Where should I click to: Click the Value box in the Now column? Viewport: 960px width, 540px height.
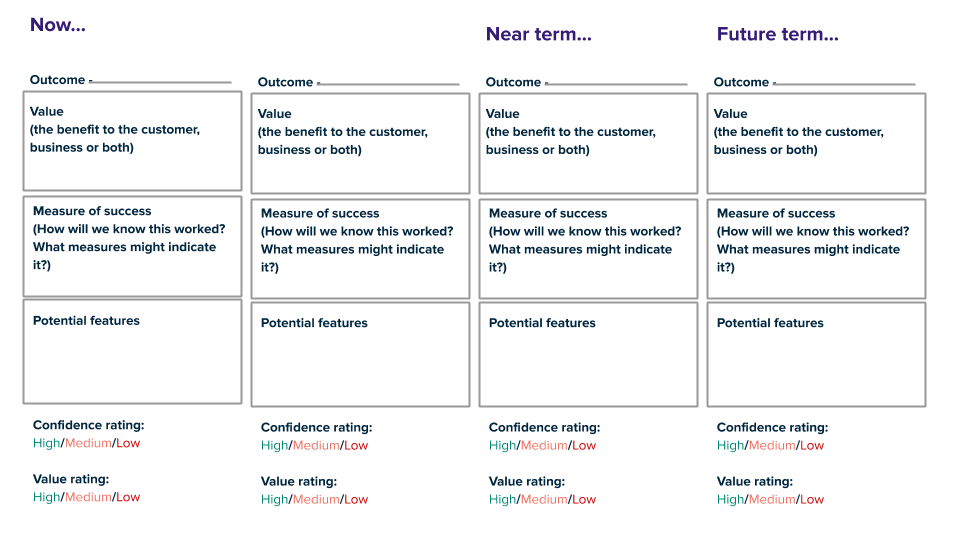(x=132, y=141)
